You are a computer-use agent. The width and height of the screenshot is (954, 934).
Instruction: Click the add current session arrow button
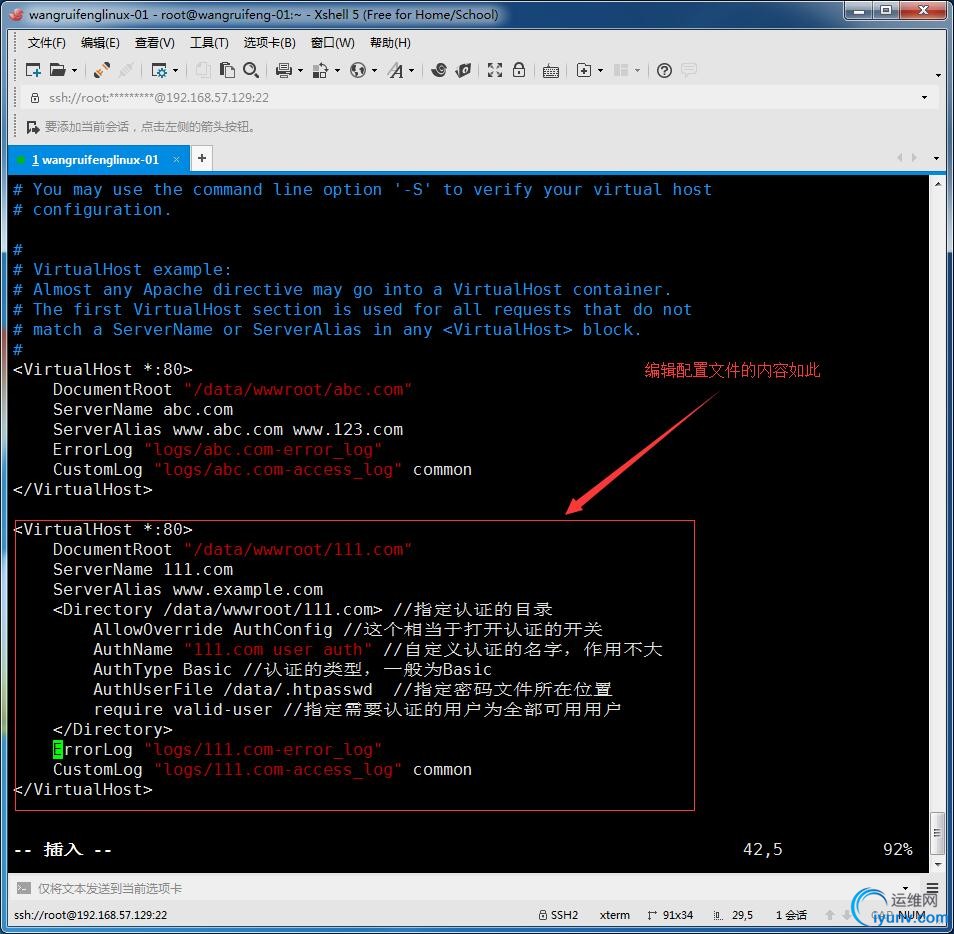32,127
